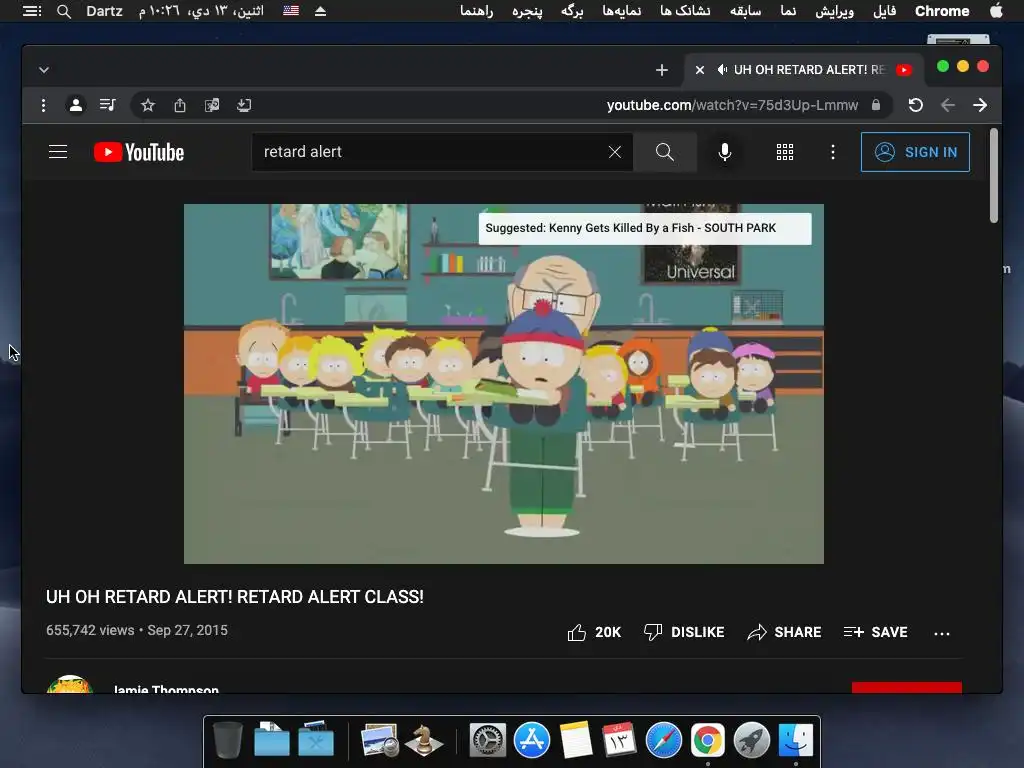
Task: Close the UH OH RETARD ALERT tab
Action: tap(699, 70)
